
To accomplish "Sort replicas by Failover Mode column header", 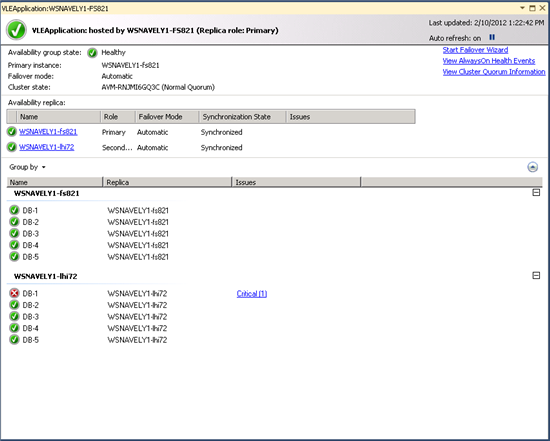I will [x=167, y=117].
